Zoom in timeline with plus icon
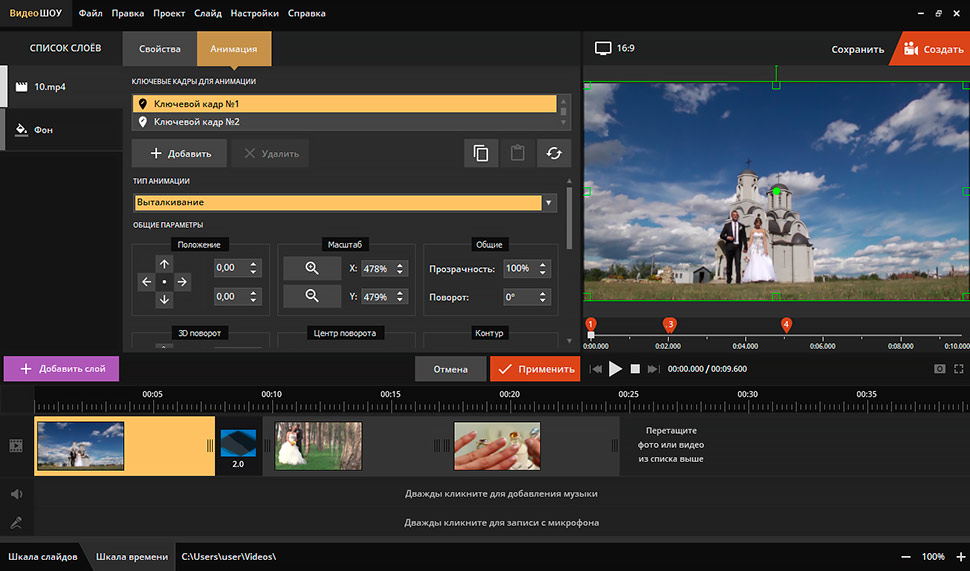This screenshot has height=571, width=970. (961, 557)
